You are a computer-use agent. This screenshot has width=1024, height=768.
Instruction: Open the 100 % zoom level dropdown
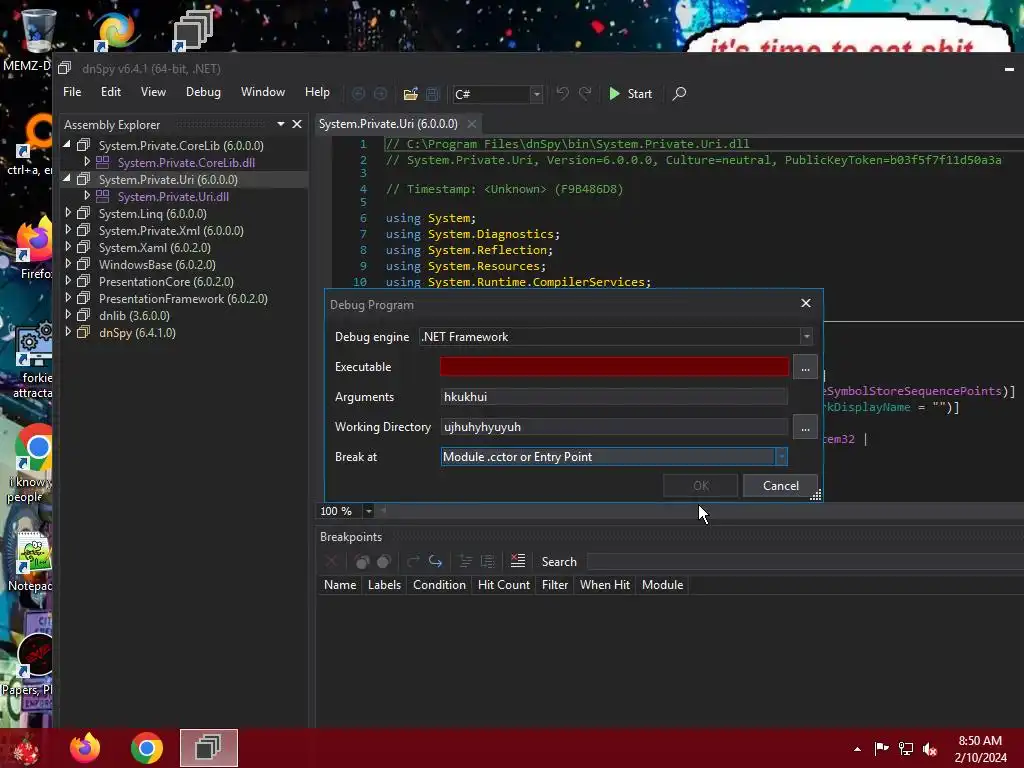click(368, 511)
